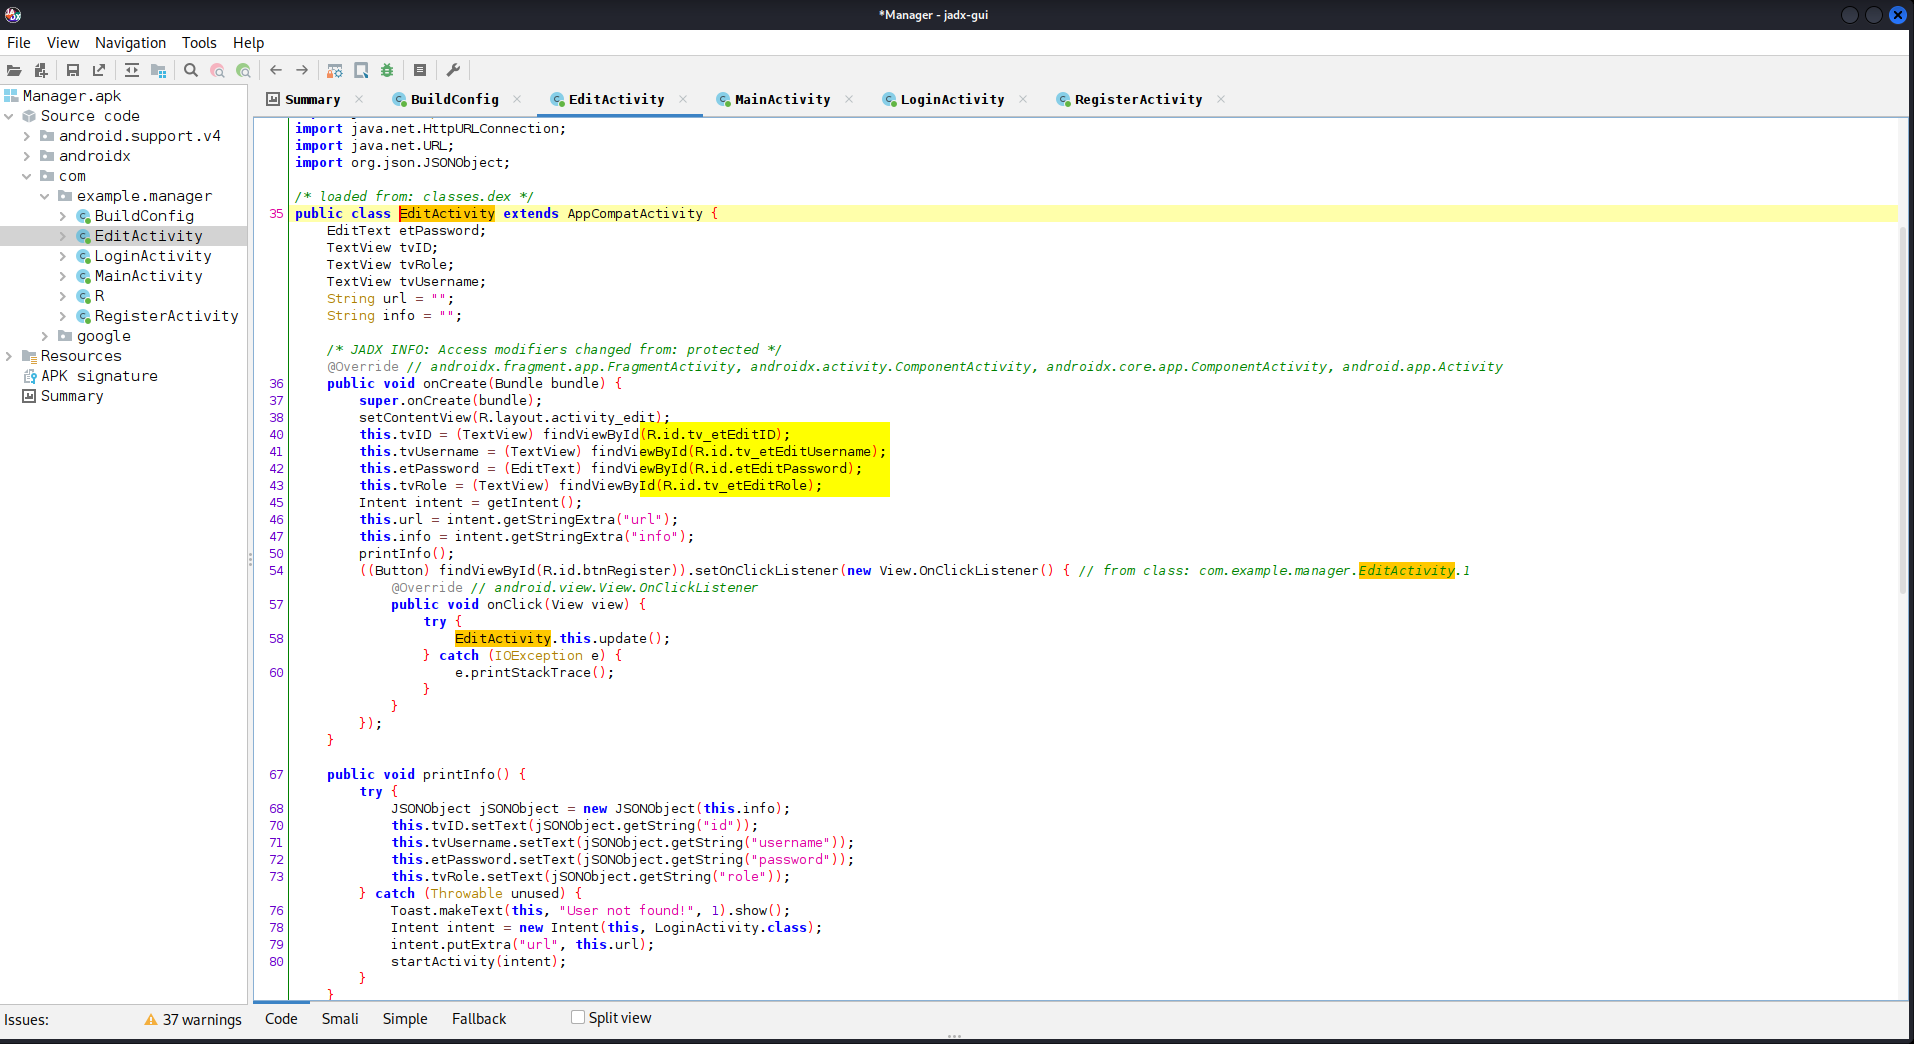Image resolution: width=1914 pixels, height=1044 pixels.
Task: Switch to Fallback code view
Action: coord(479,1019)
